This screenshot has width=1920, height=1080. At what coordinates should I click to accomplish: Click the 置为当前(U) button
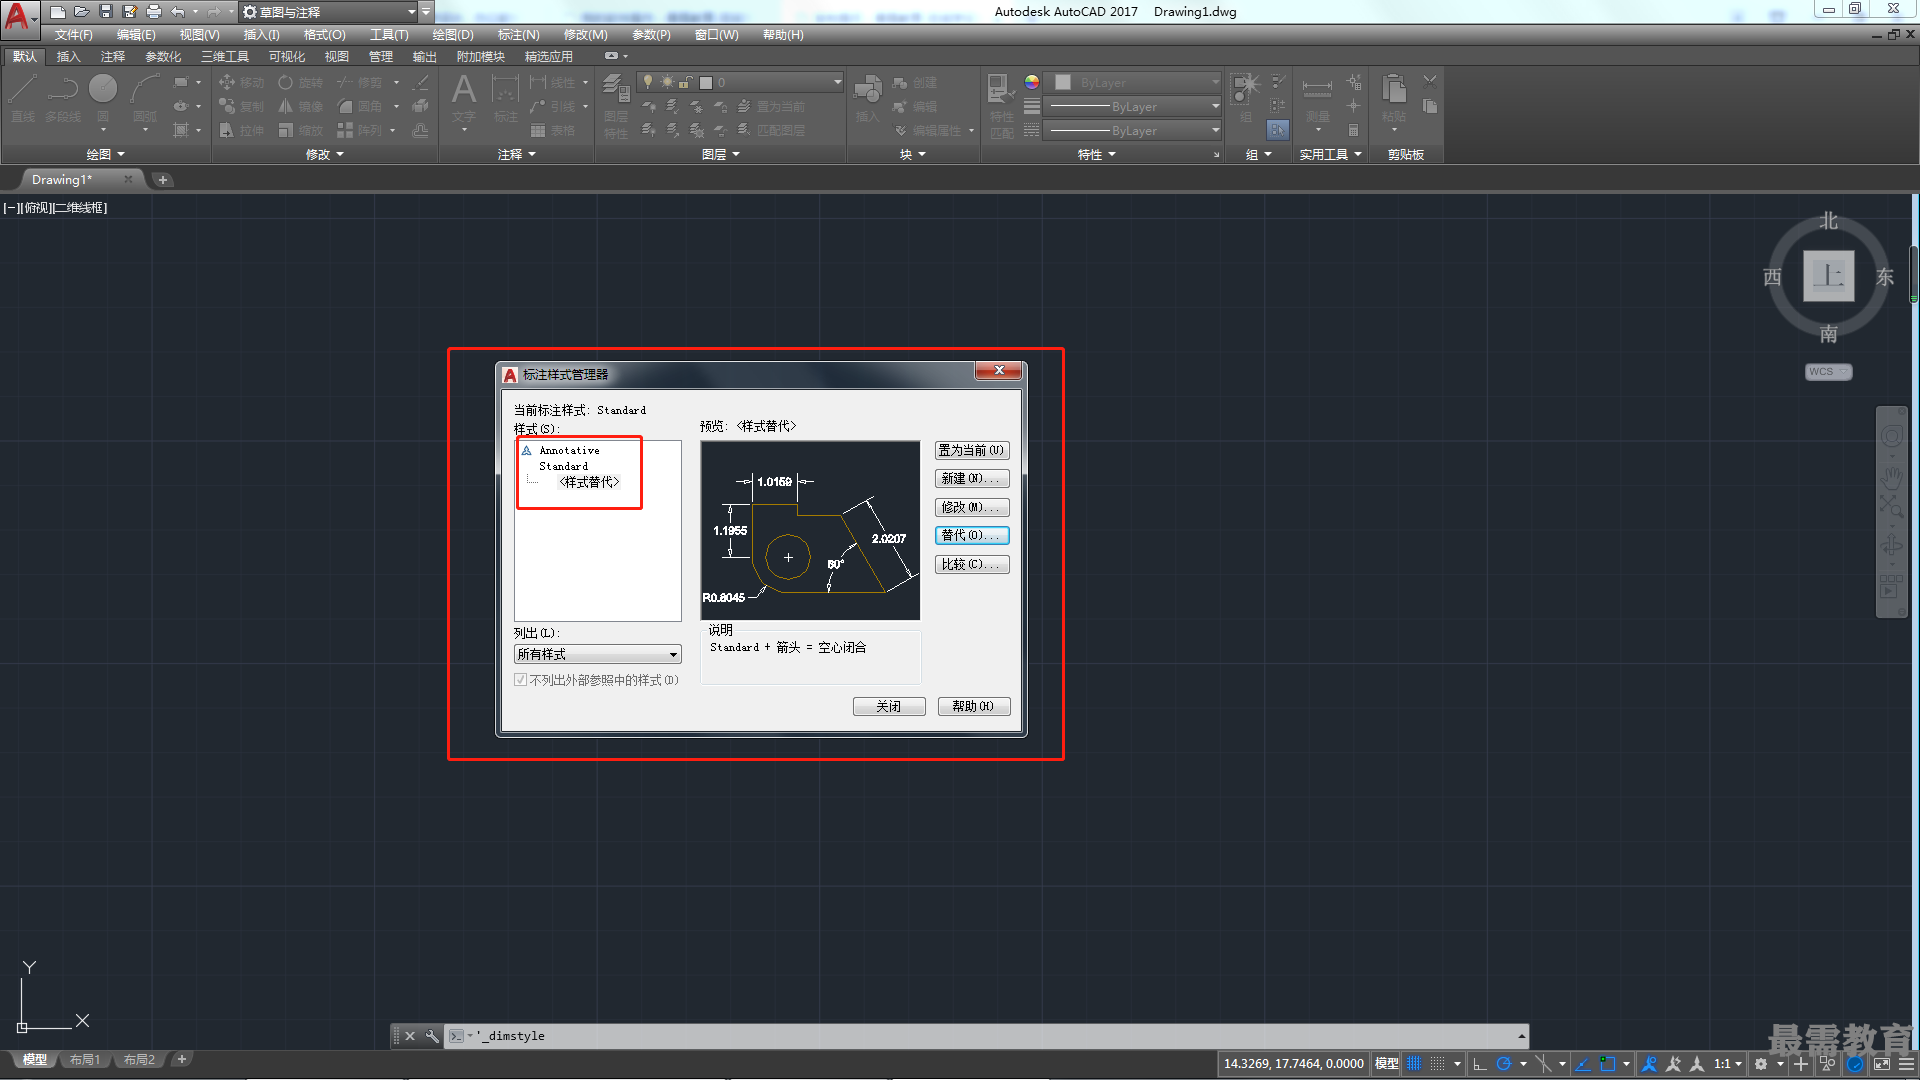(972, 451)
